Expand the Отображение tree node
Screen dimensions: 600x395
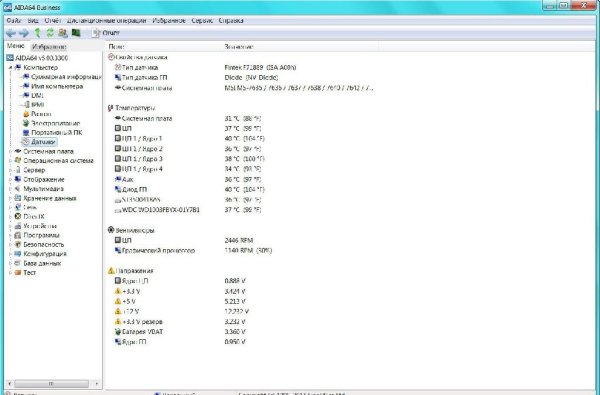(10, 180)
